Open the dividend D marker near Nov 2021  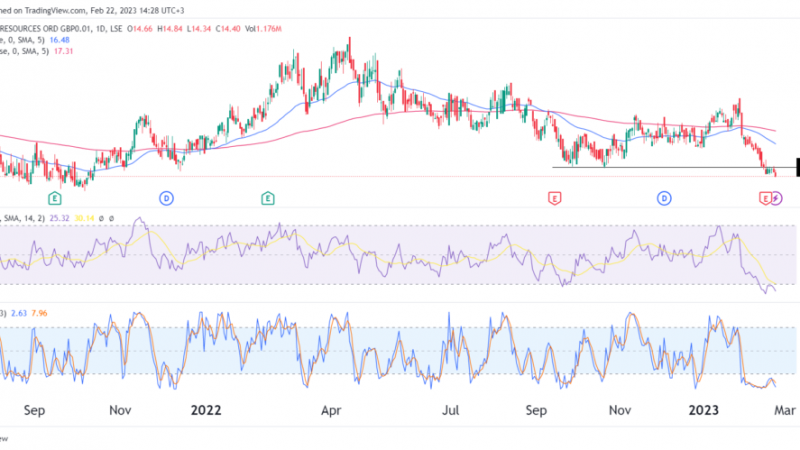[166, 198]
